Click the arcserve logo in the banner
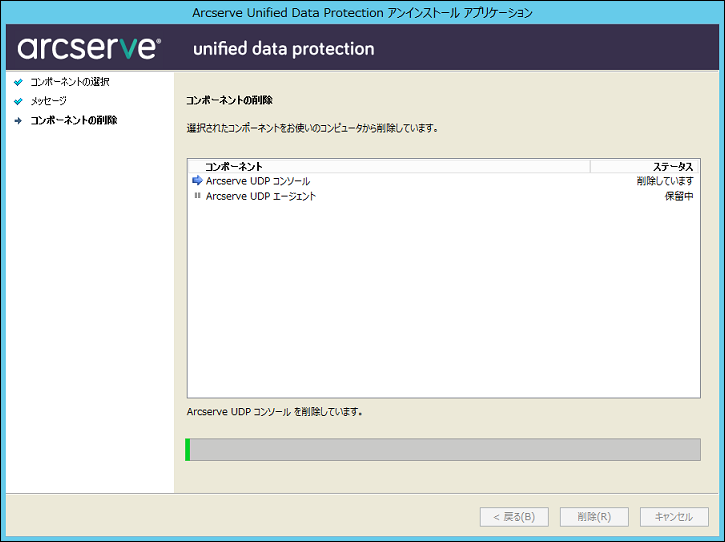Image resolution: width=725 pixels, height=542 pixels. pos(89,48)
